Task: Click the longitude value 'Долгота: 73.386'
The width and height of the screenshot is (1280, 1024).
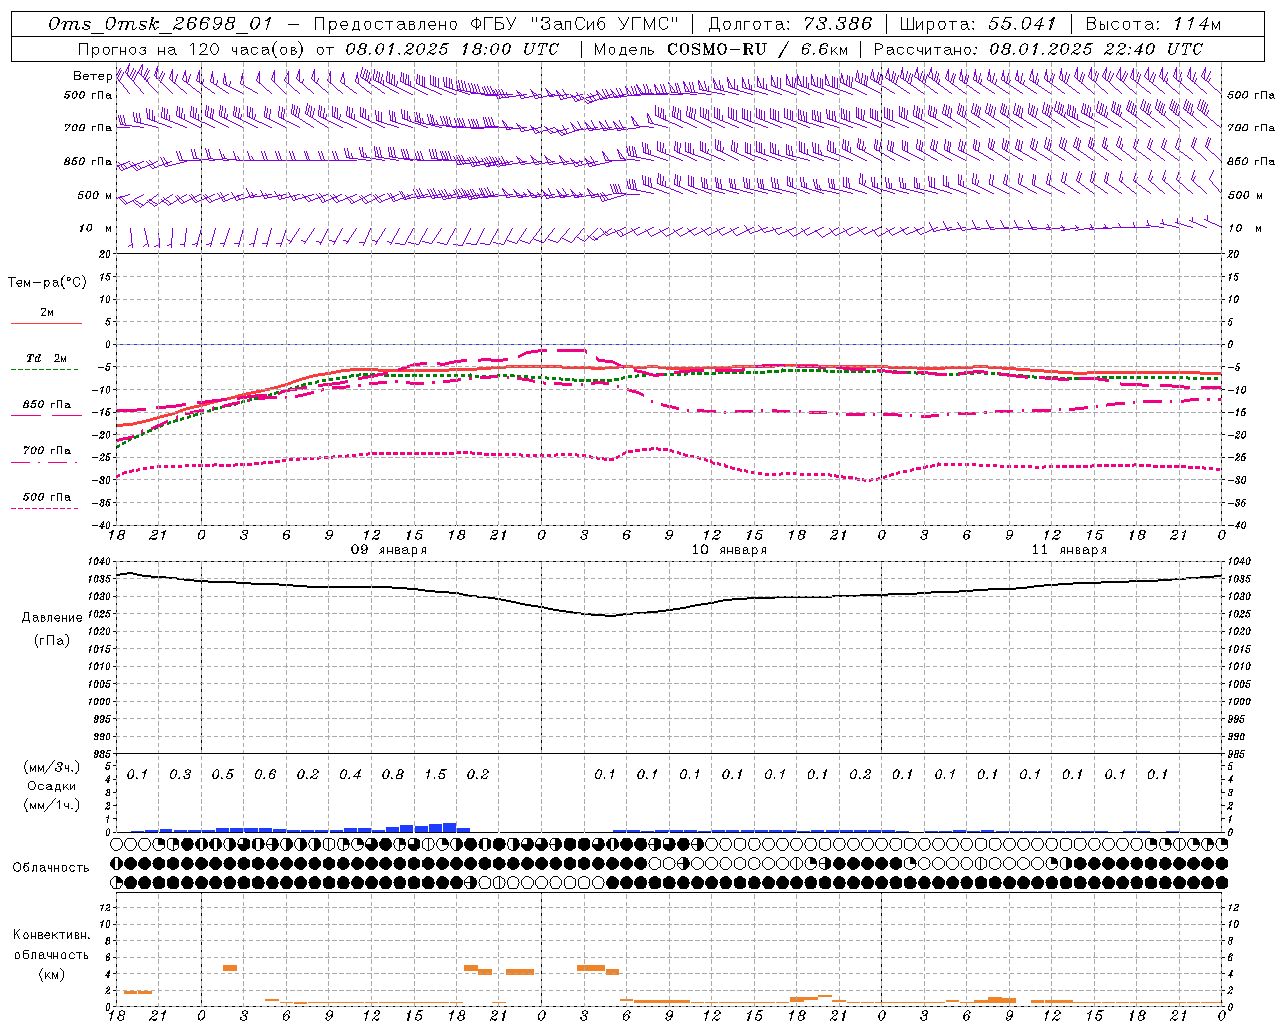Action: coord(790,24)
